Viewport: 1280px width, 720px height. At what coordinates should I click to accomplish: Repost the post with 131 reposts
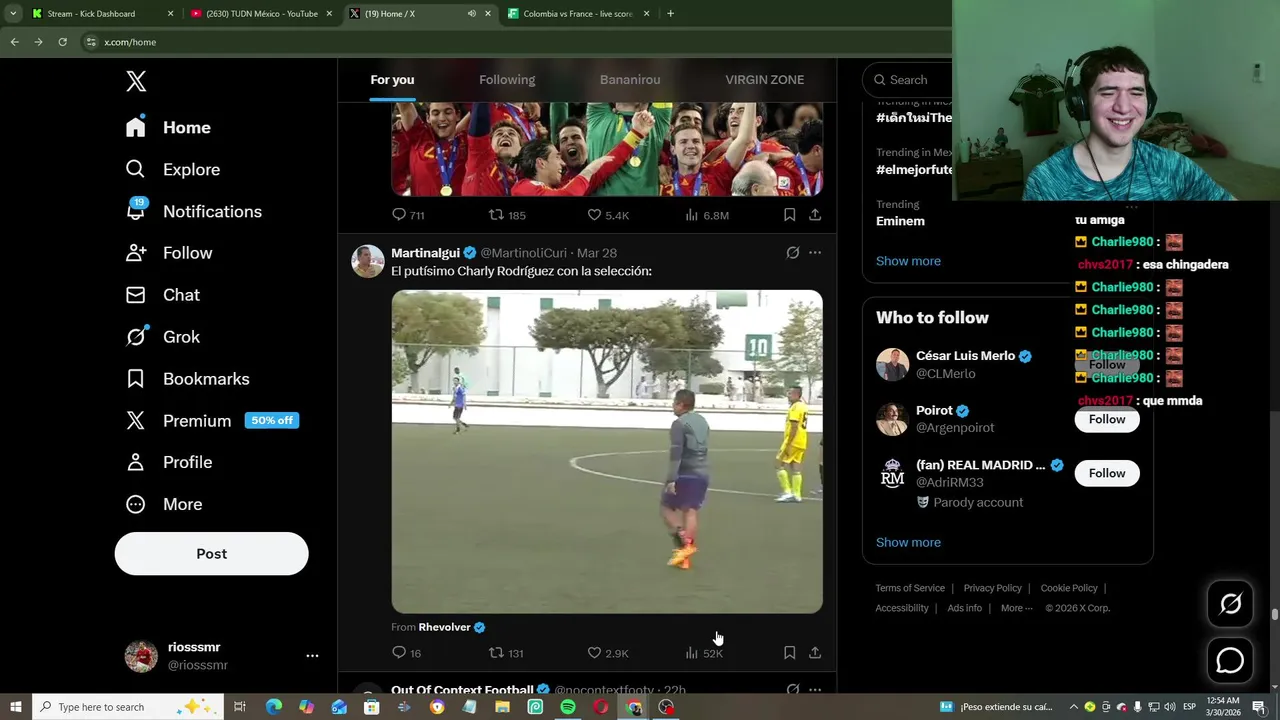[x=506, y=653]
